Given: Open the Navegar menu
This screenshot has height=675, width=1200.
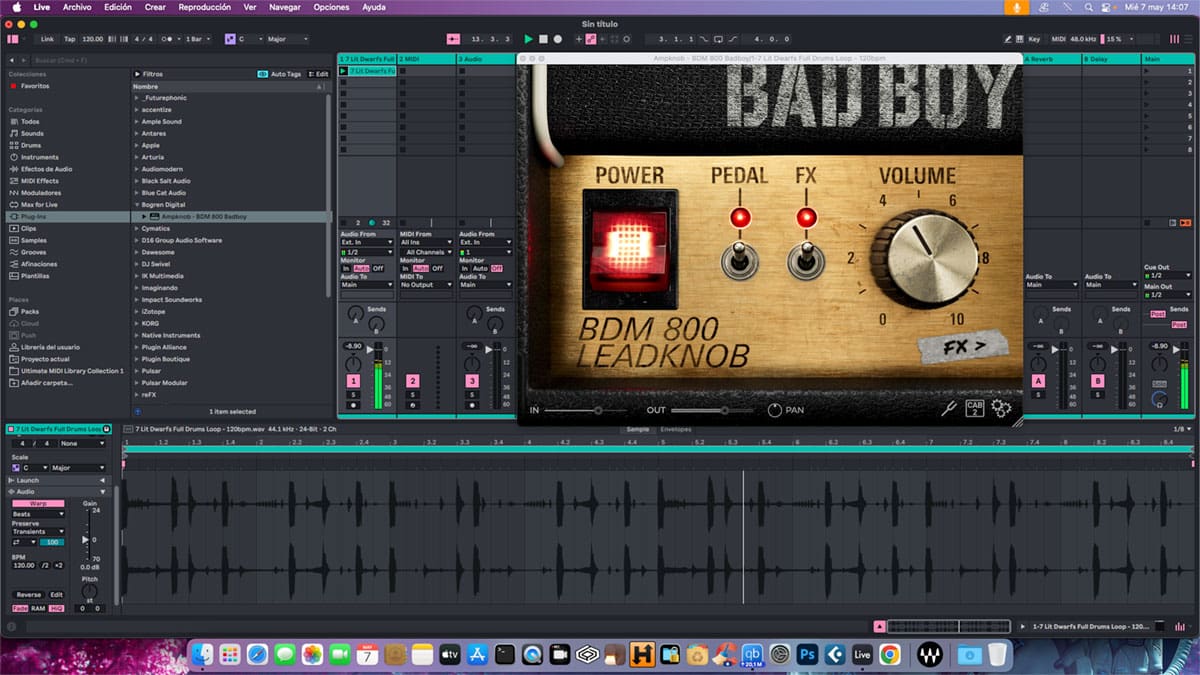Looking at the screenshot, I should [285, 7].
